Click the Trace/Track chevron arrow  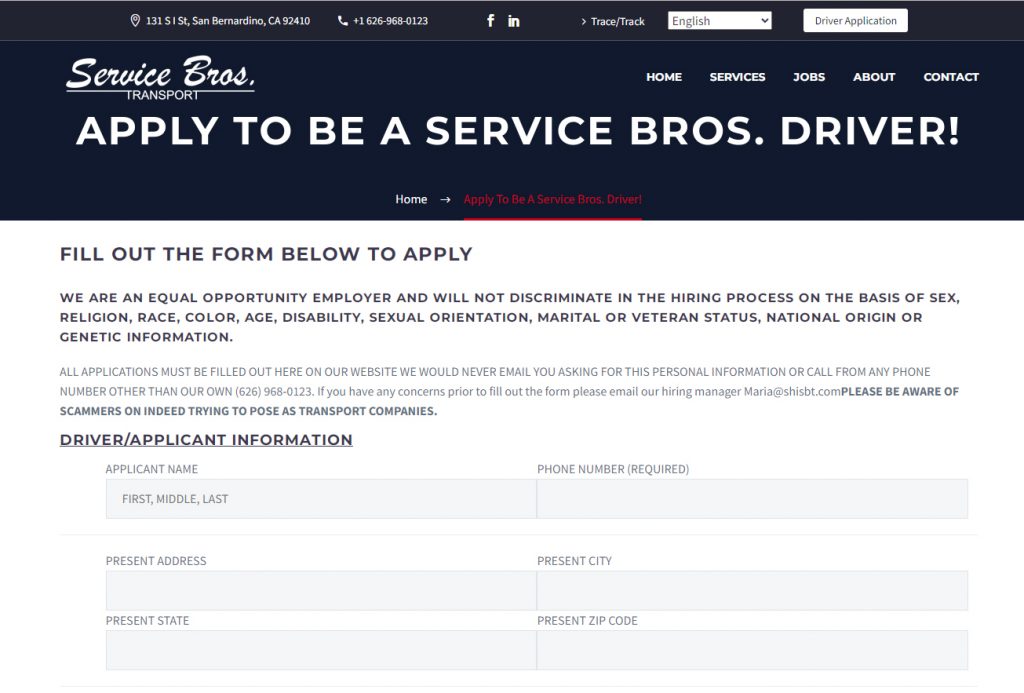pos(583,22)
